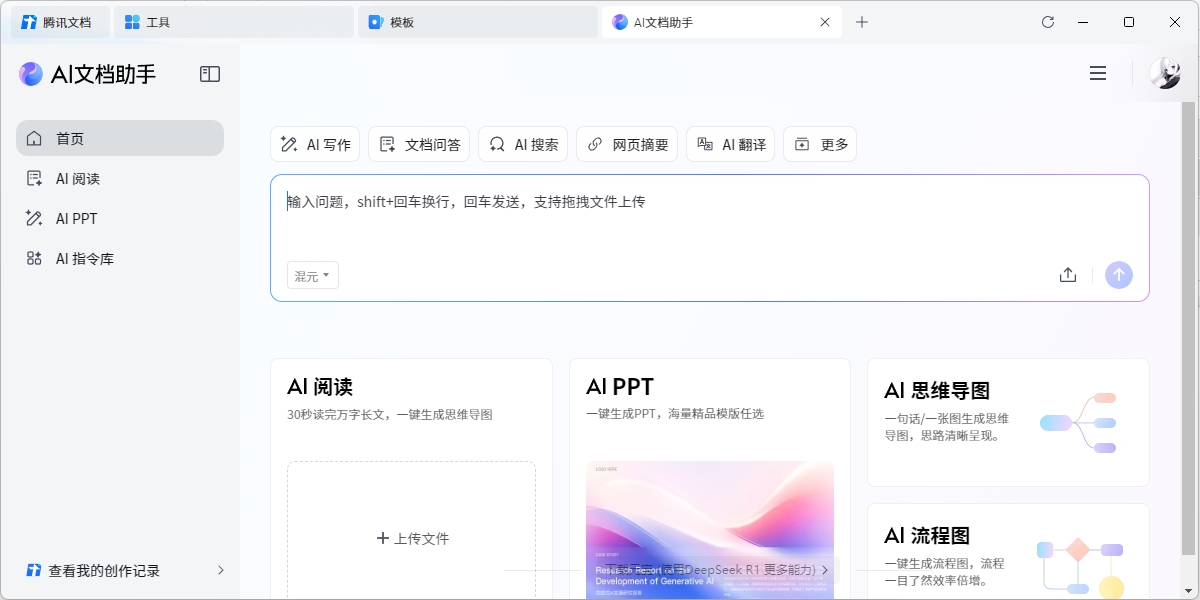The image size is (1200, 600).
Task: Open the hamburger menu icon
Action: coord(1097,73)
